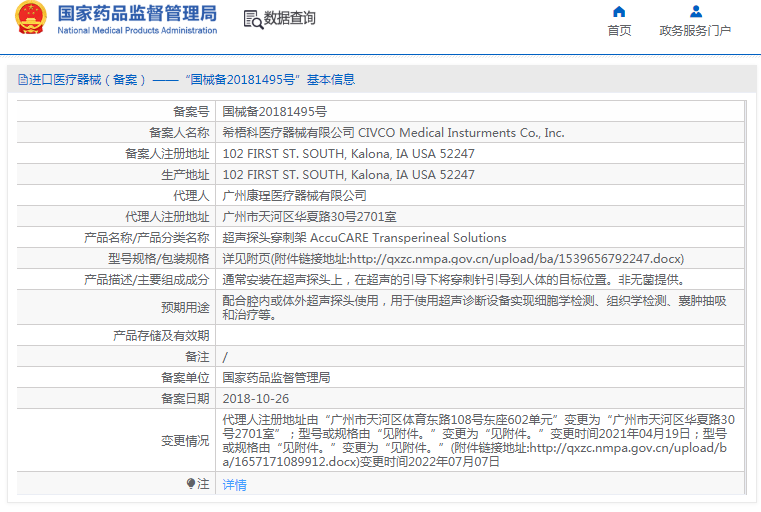Click the lightbulb icon beside 注
The height and width of the screenshot is (512, 761).
point(191,483)
